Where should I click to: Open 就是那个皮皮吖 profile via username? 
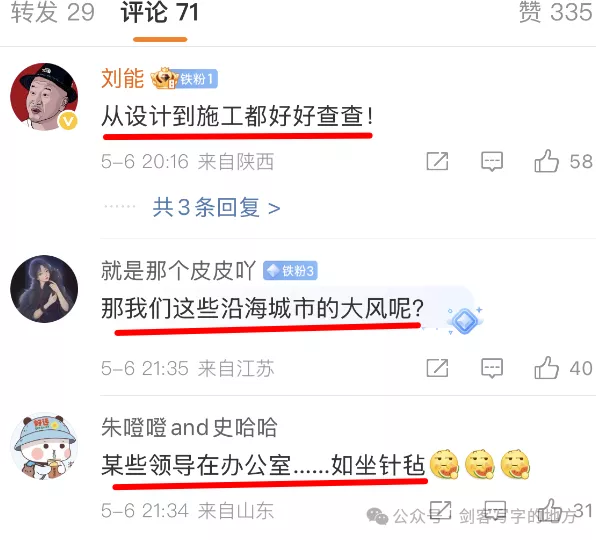(178, 271)
